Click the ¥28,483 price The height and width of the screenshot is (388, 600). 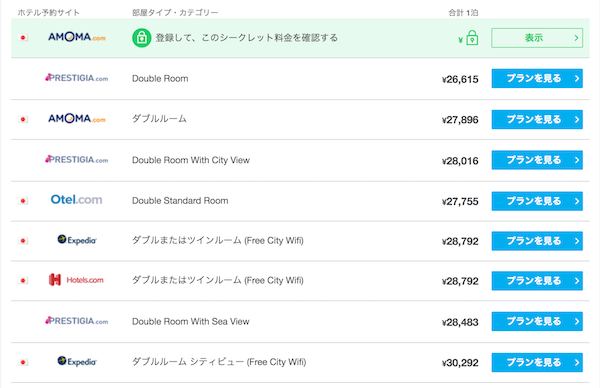coord(460,322)
